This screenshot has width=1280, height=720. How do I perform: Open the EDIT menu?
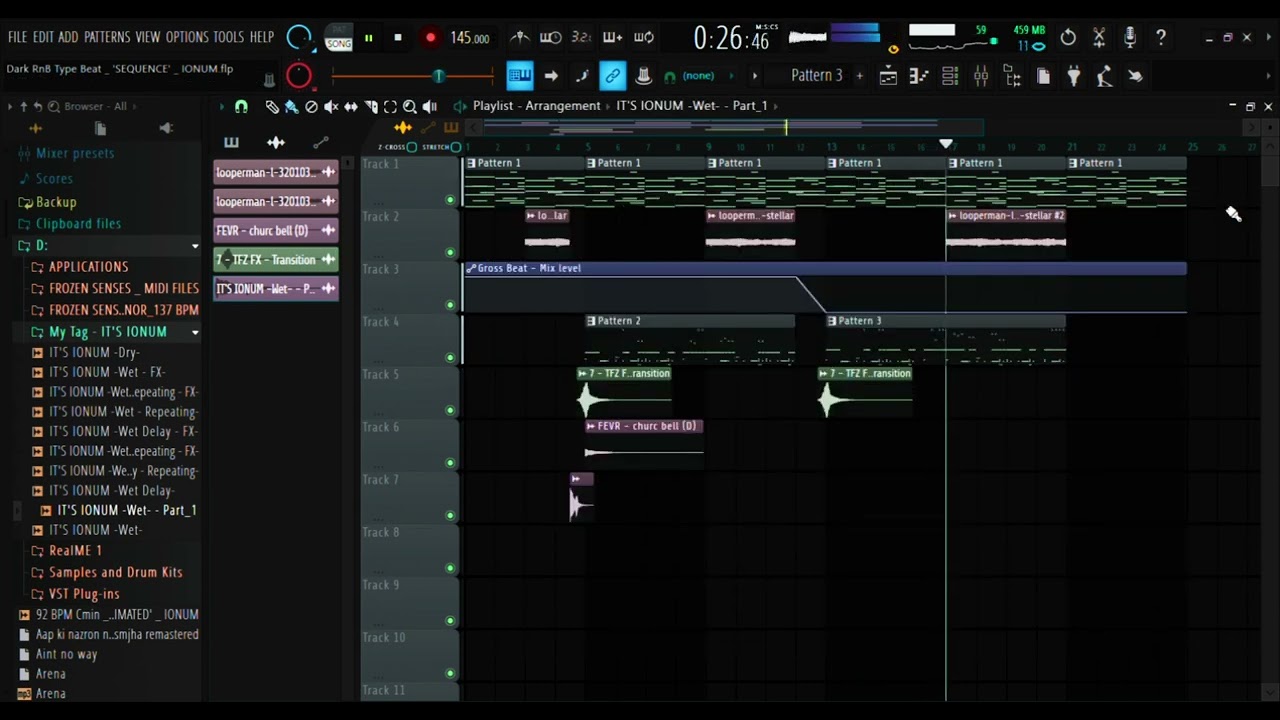[43, 37]
